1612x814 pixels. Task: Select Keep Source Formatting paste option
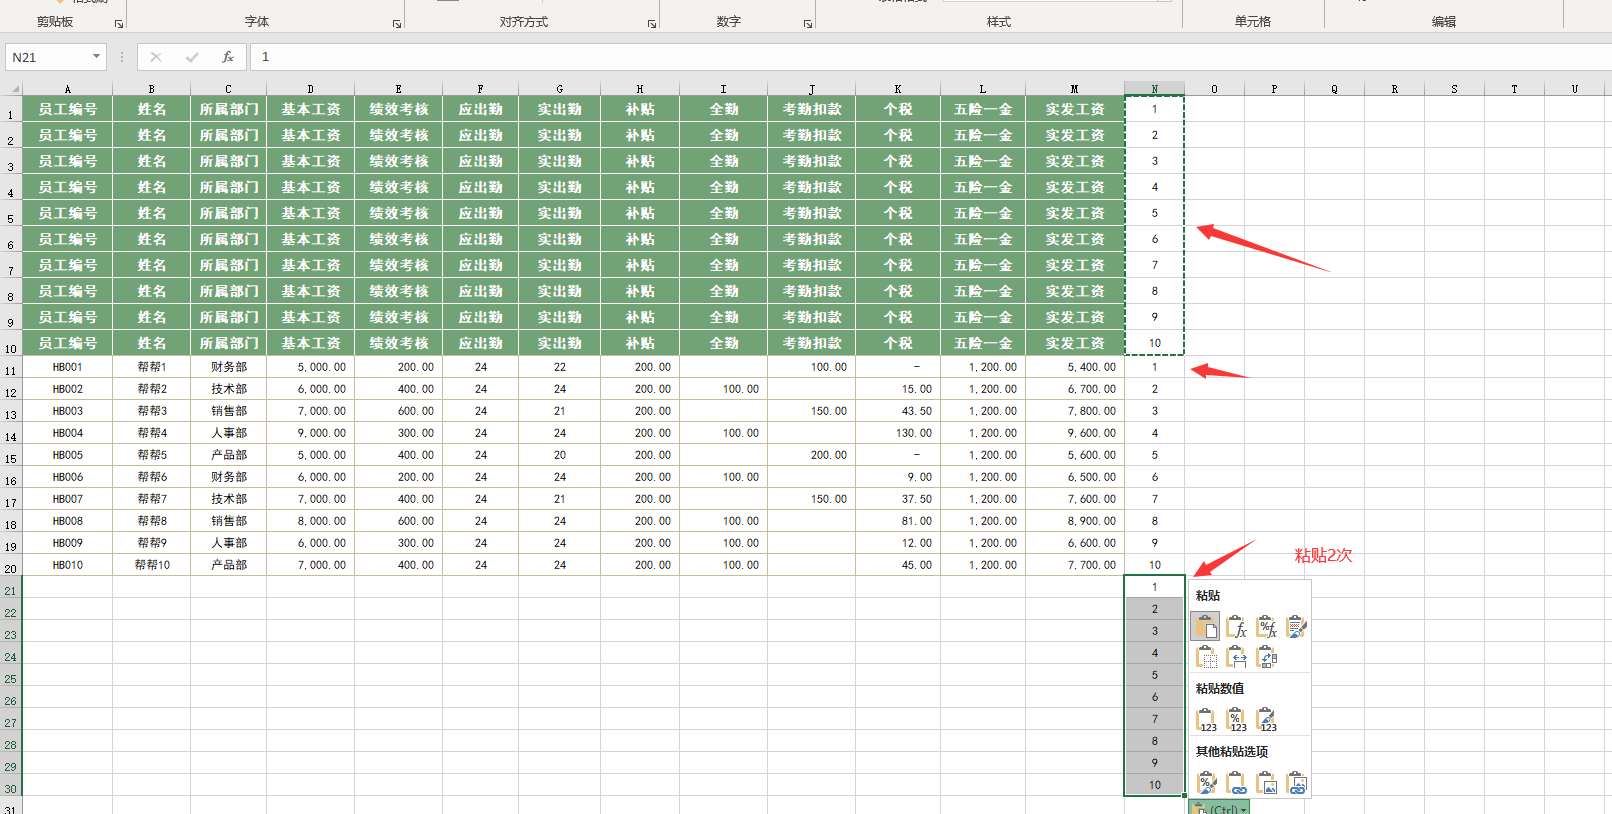(x=1296, y=627)
